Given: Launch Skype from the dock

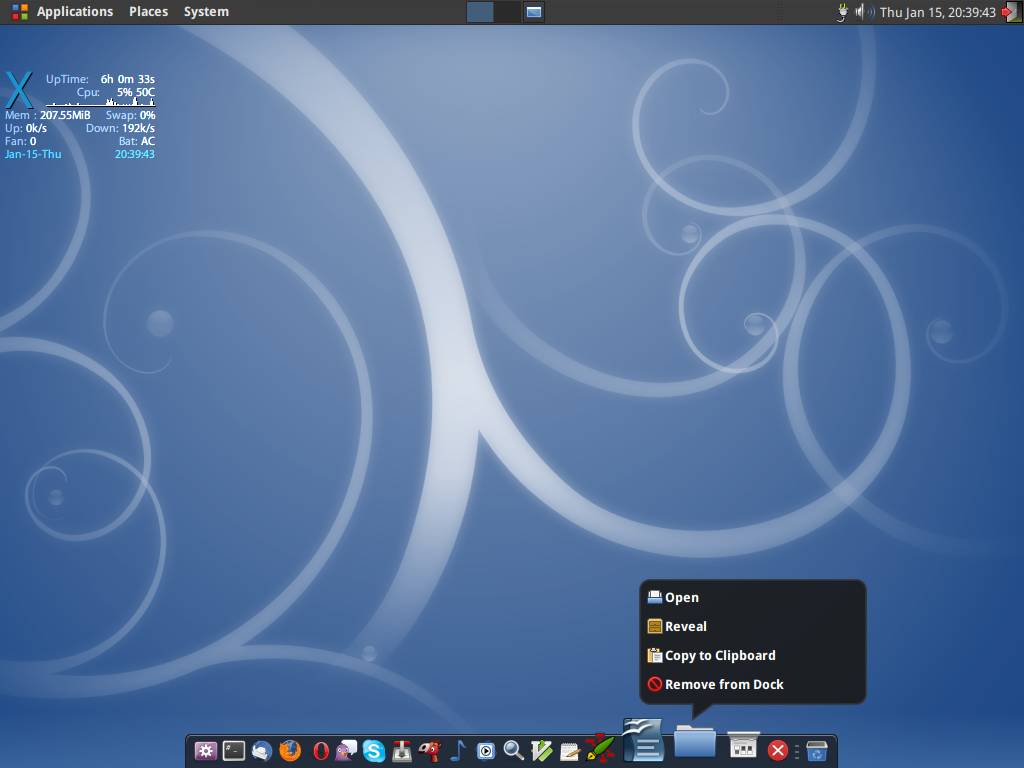Looking at the screenshot, I should coord(374,751).
